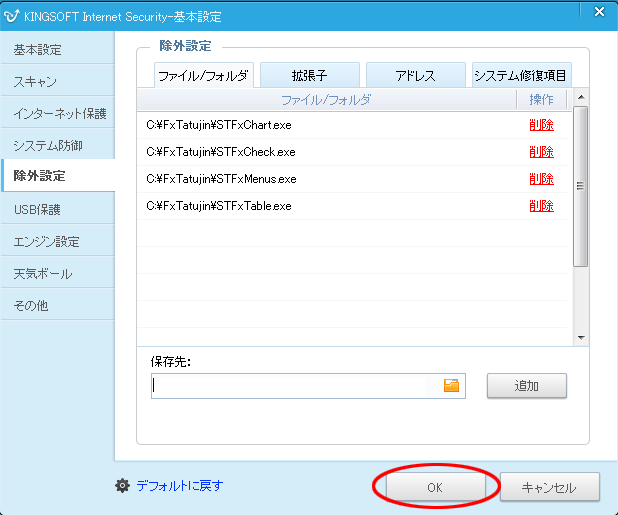Select row C:¥FxTatujin¥STFxMenus.exe
This screenshot has width=618, height=515.
click(x=352, y=179)
